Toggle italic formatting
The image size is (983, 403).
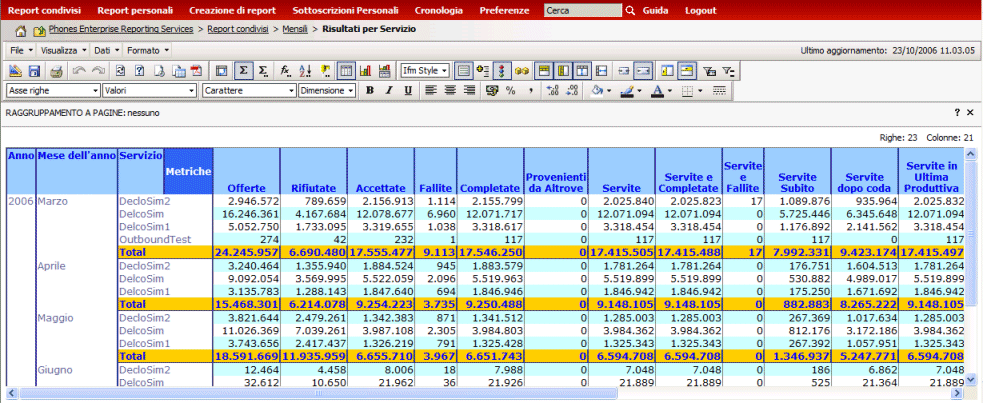coord(389,90)
